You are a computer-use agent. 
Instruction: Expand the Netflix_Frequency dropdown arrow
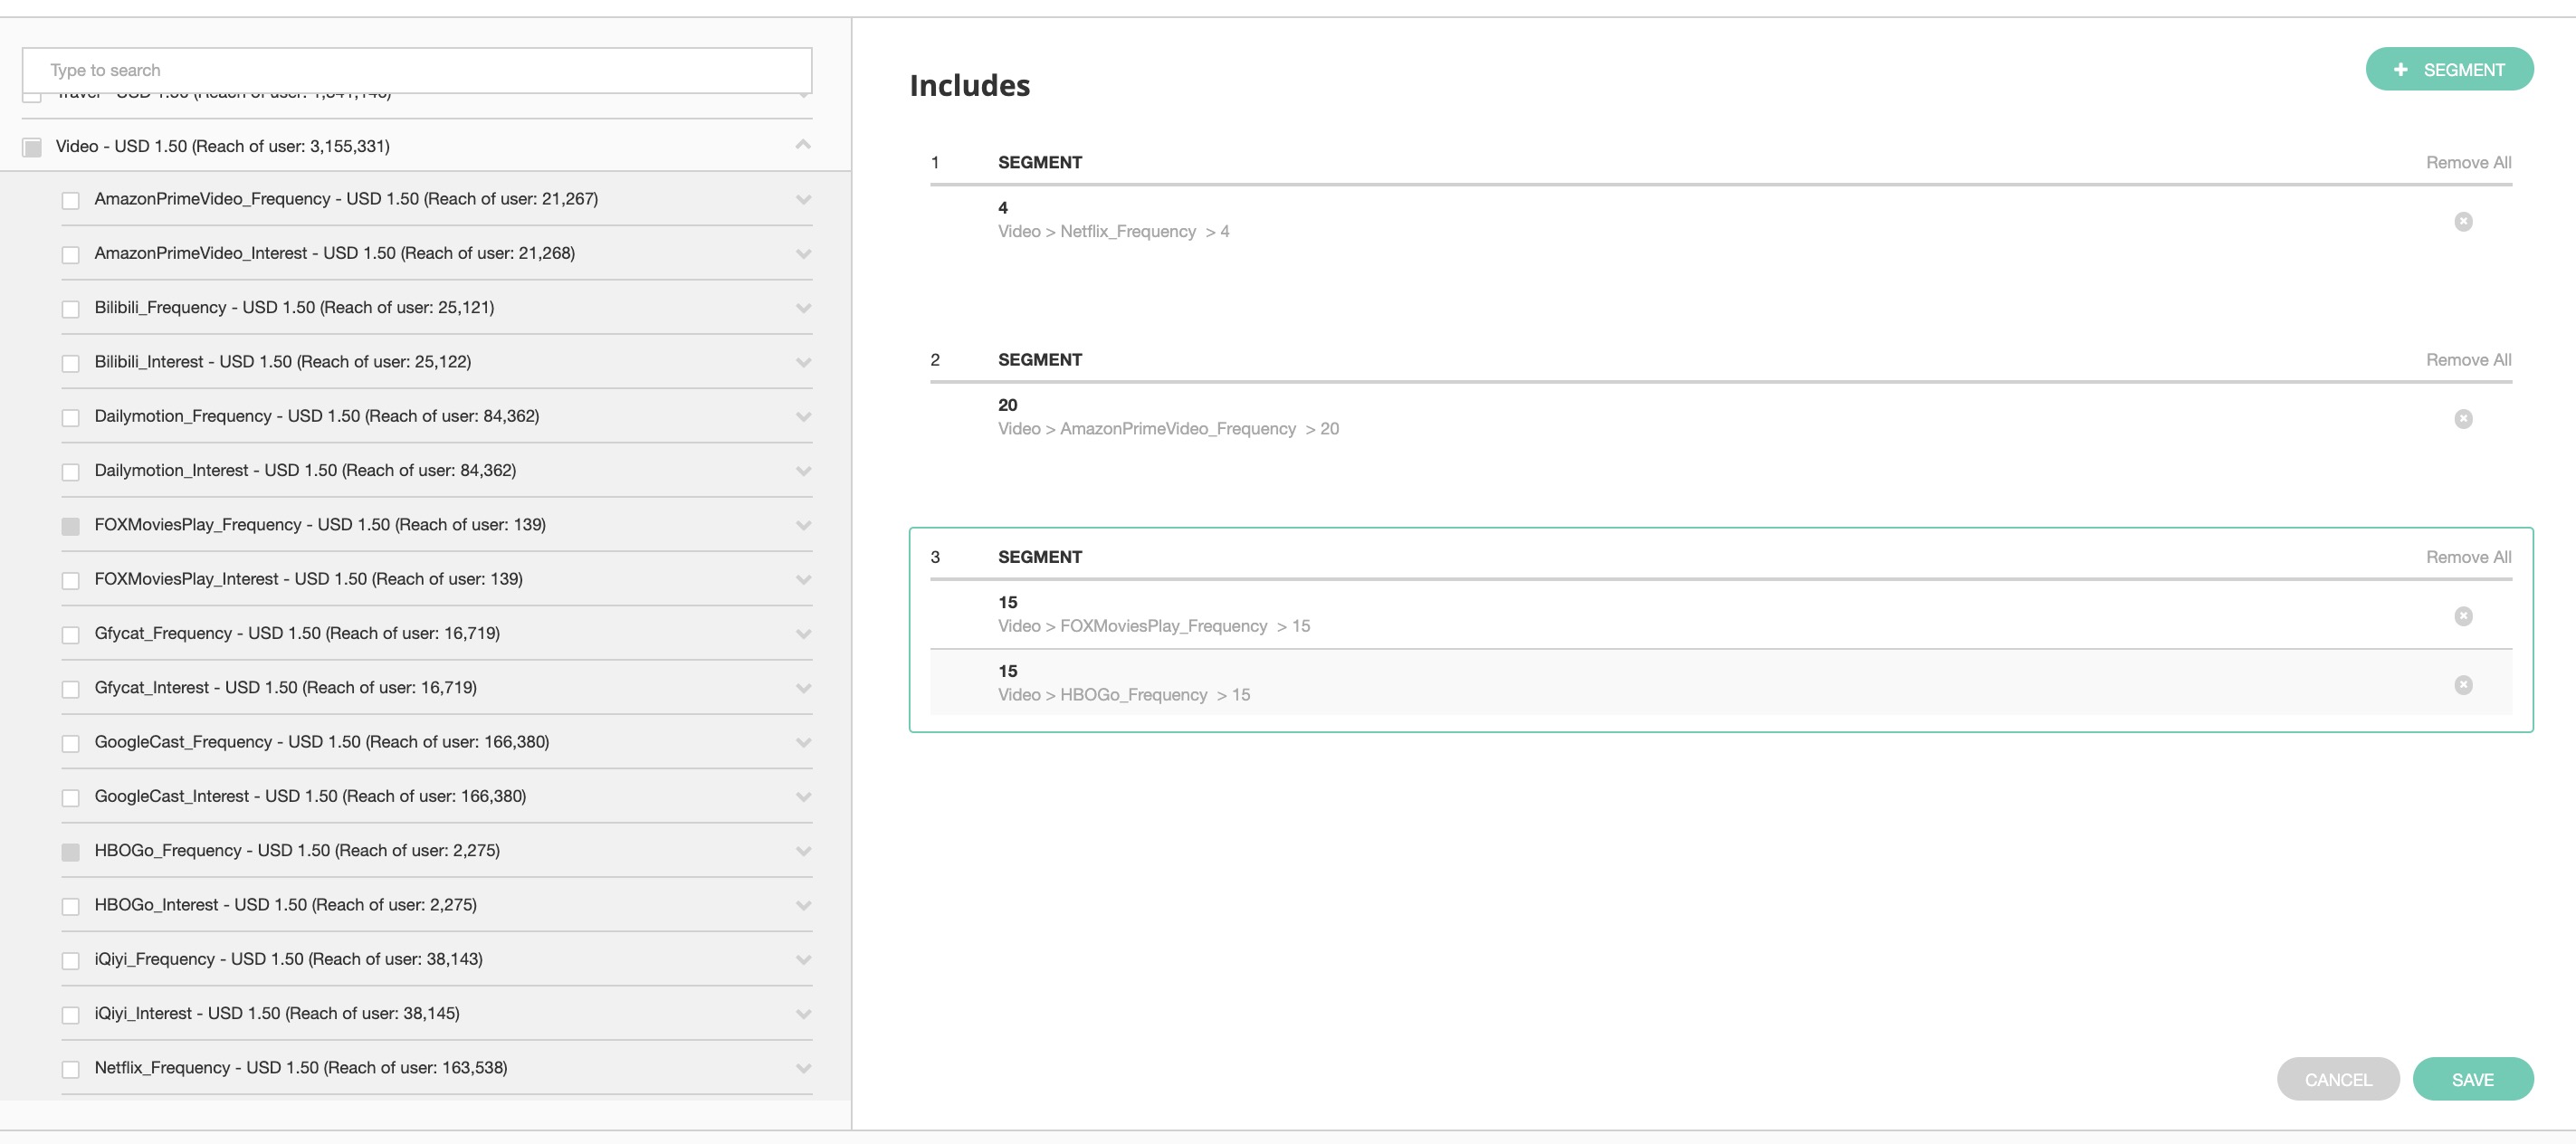coord(803,1068)
